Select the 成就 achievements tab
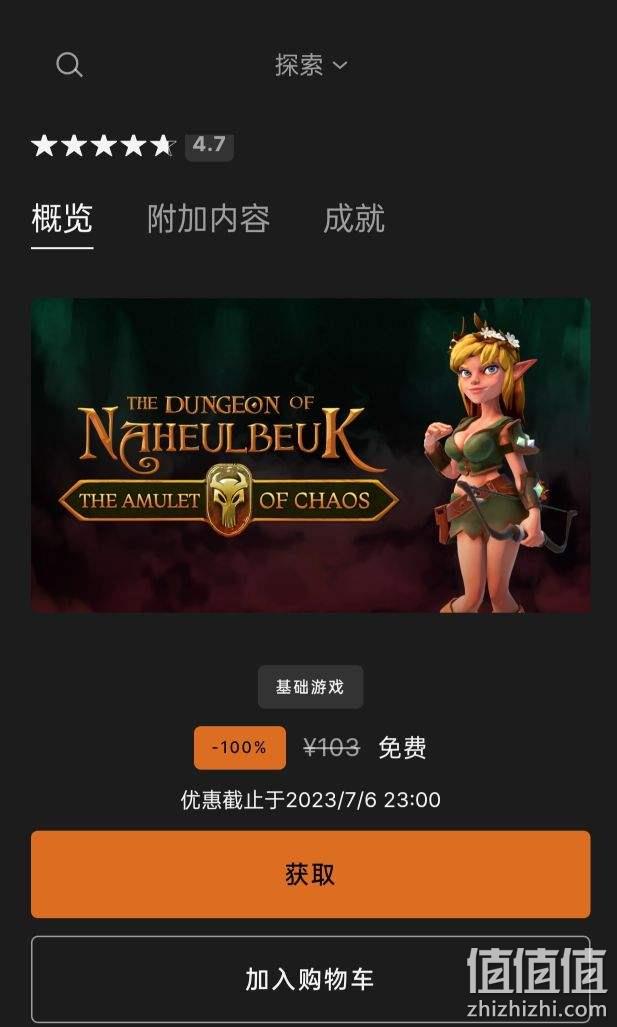The height and width of the screenshot is (1027, 617). 354,219
